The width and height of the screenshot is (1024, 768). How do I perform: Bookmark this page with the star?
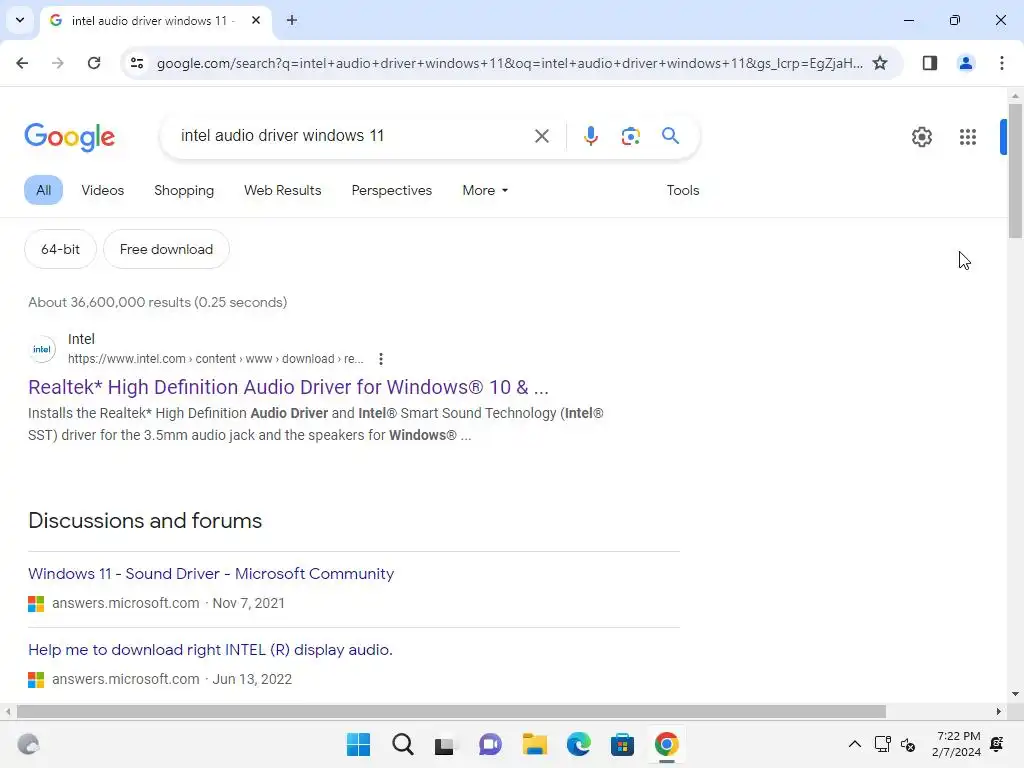[x=880, y=63]
